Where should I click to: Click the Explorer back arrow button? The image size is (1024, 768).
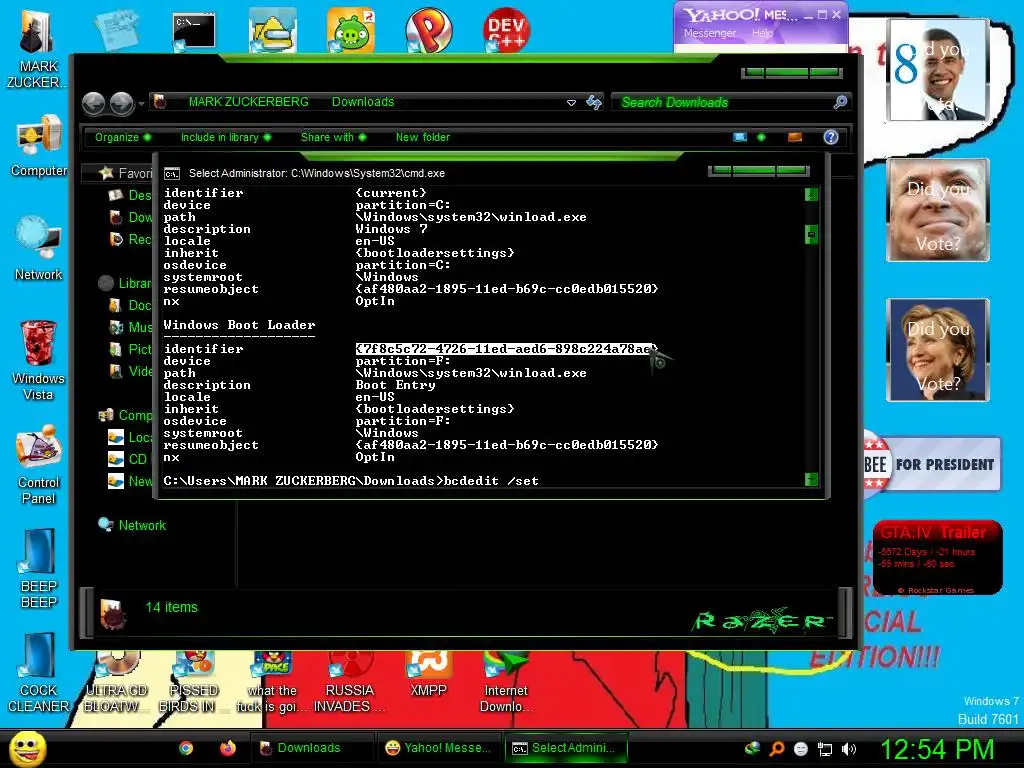pos(93,103)
